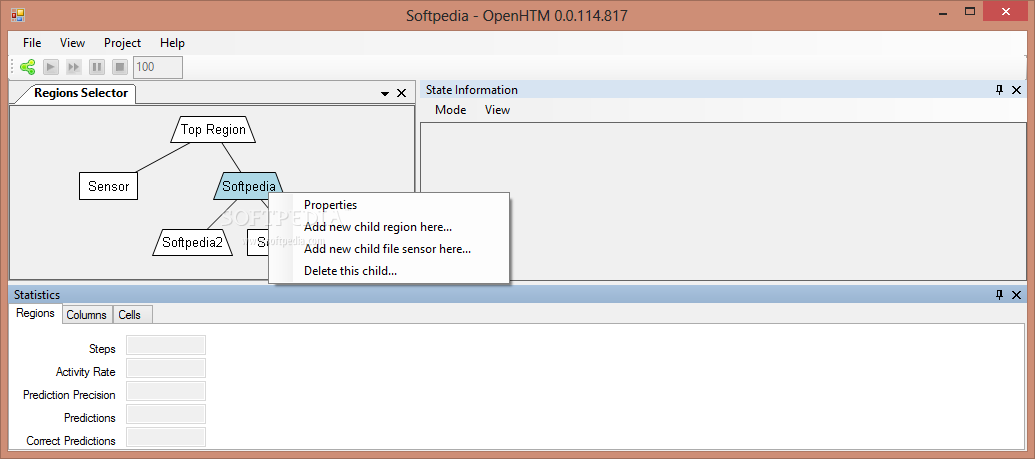Pin the Statistics panel

[x=999, y=295]
